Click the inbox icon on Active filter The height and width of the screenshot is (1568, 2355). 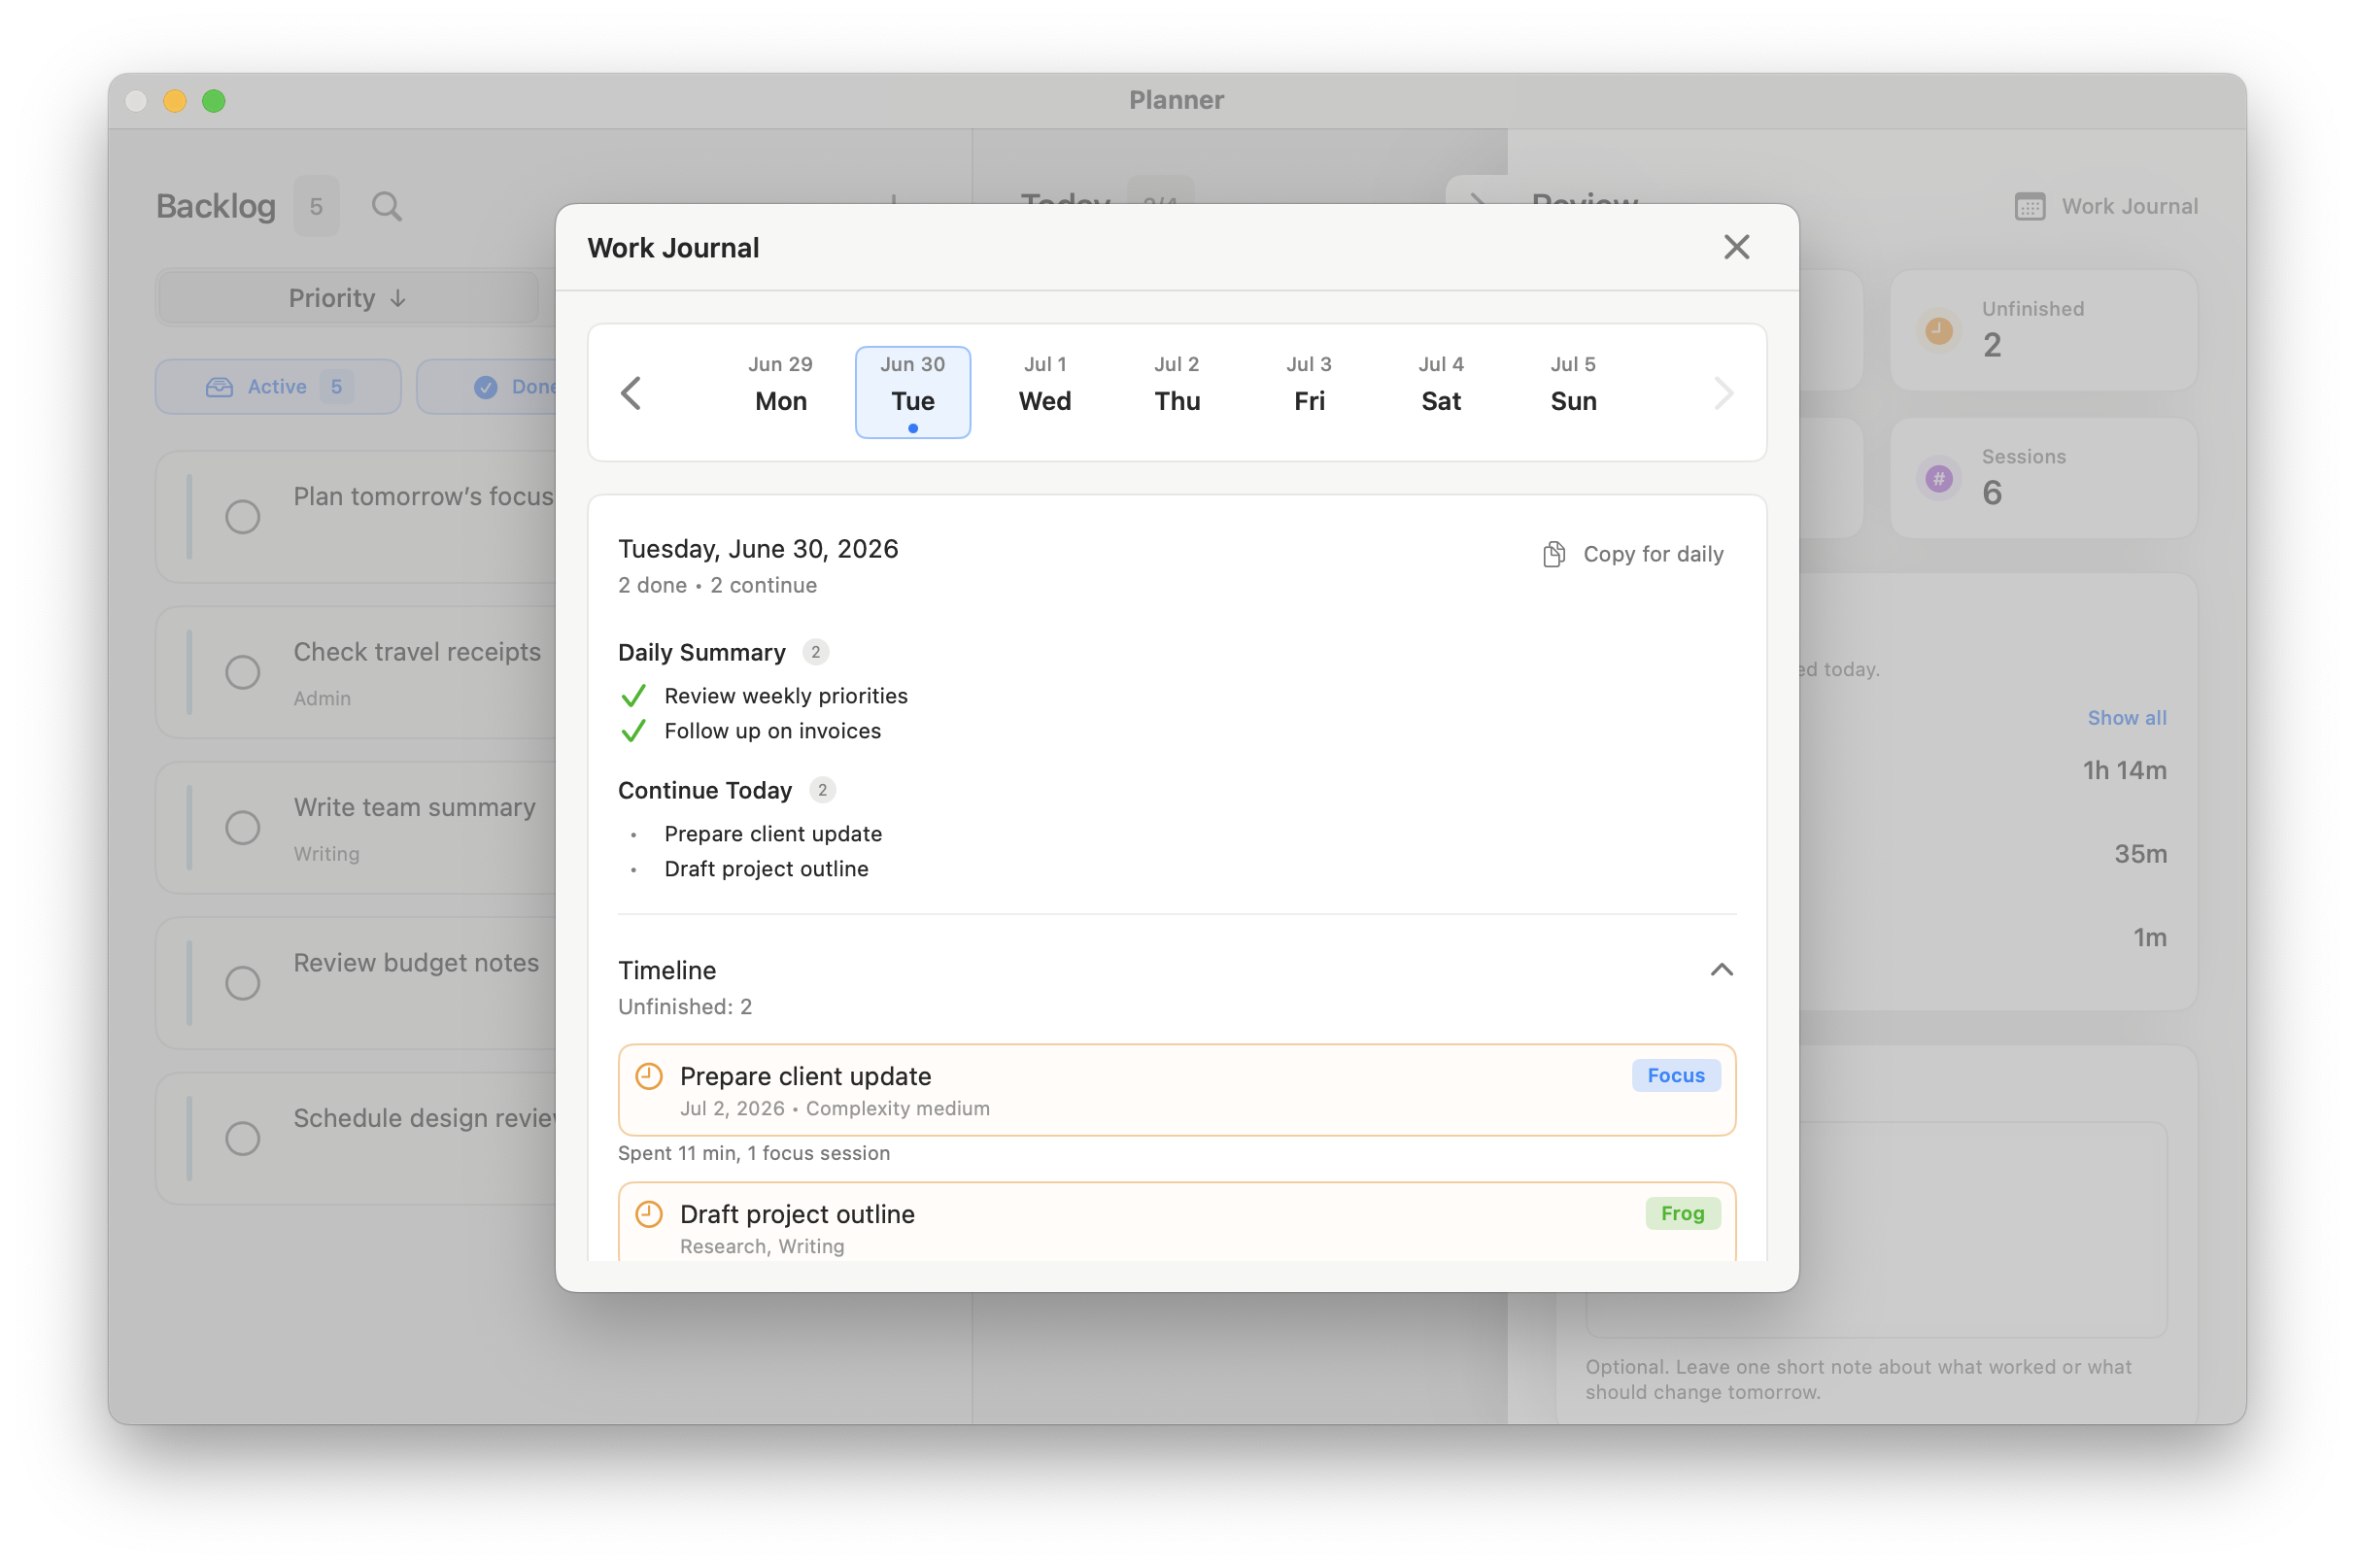pyautogui.click(x=219, y=387)
